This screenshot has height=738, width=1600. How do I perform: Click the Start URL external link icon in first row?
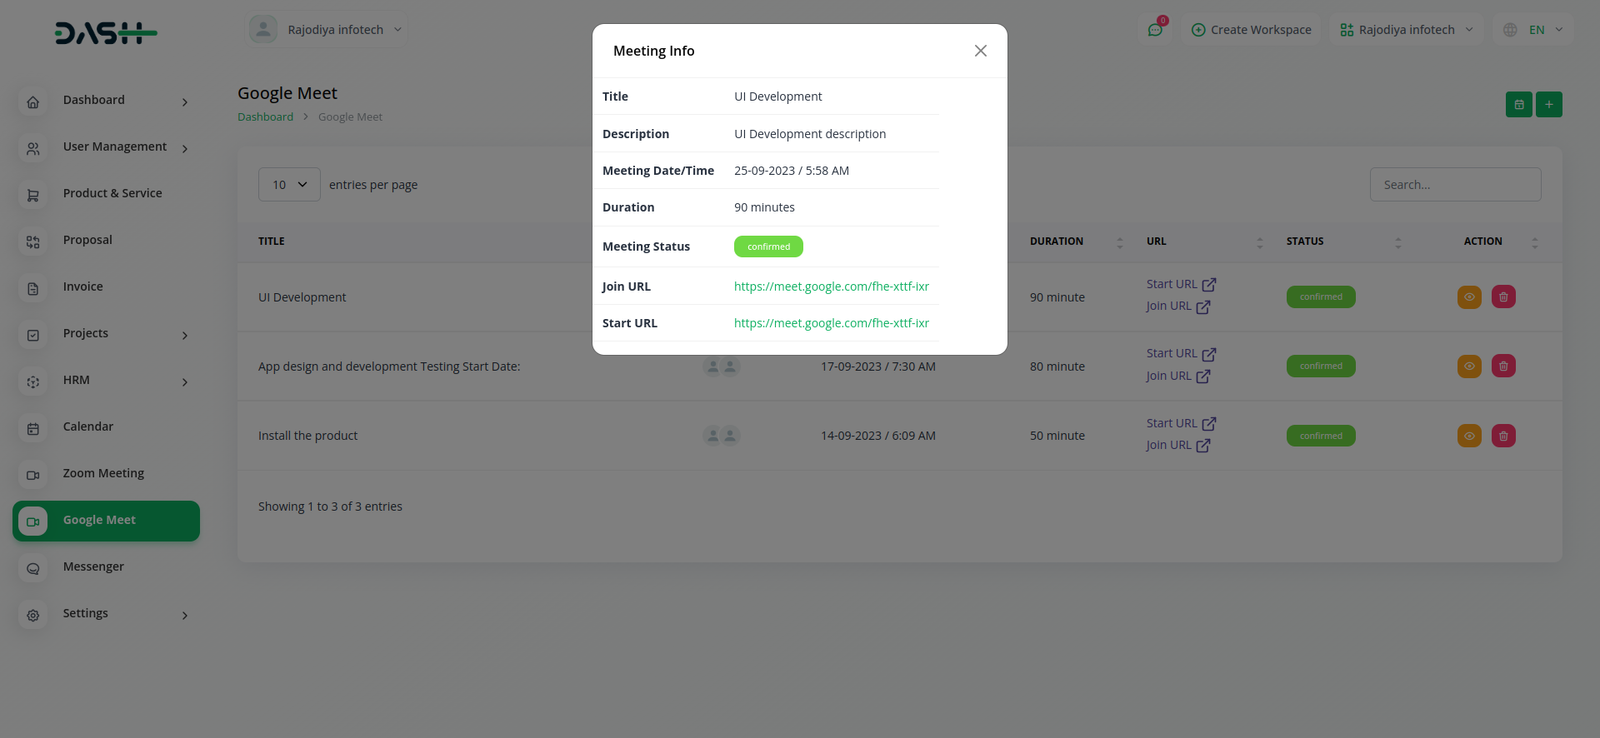click(1208, 285)
